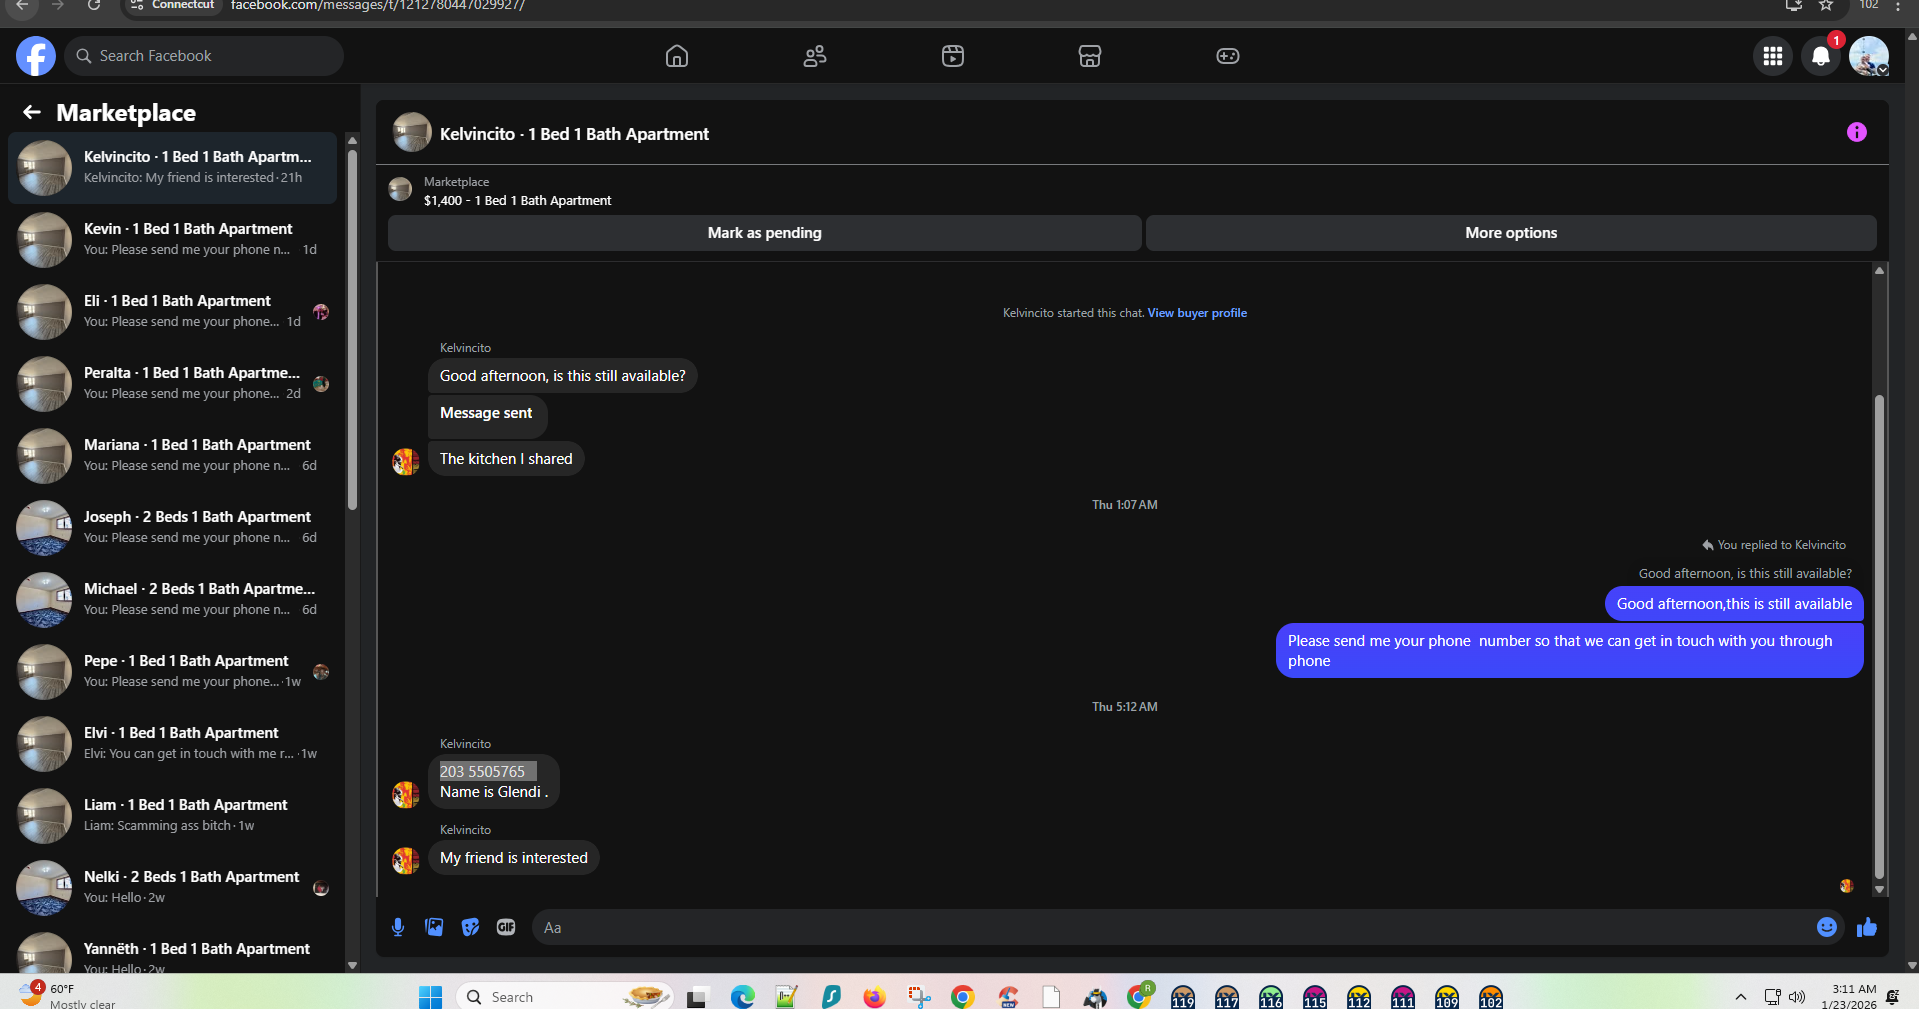The image size is (1919, 1009).
Task: Choose a sticker from the sticker icon
Action: coord(470,927)
